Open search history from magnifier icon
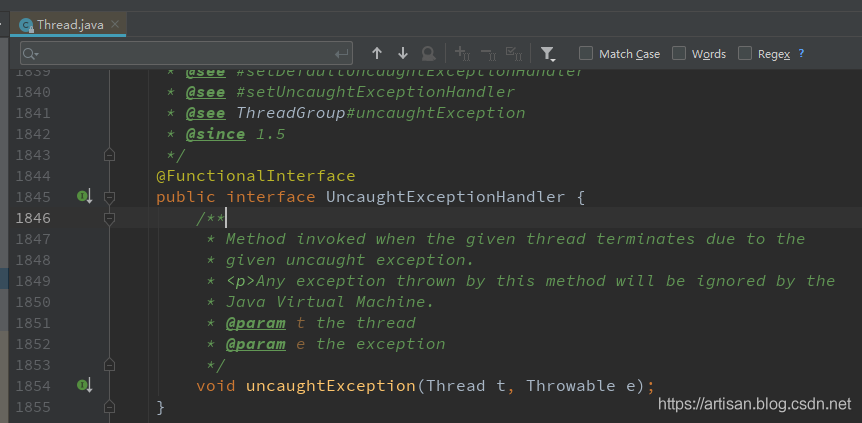Image resolution: width=862 pixels, height=423 pixels. 30,53
